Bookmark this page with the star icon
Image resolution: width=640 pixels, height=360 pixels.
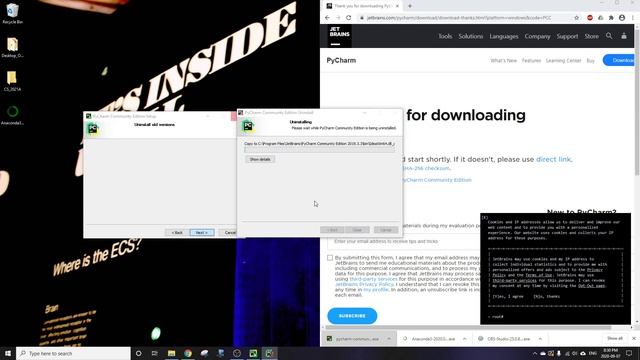[576, 18]
